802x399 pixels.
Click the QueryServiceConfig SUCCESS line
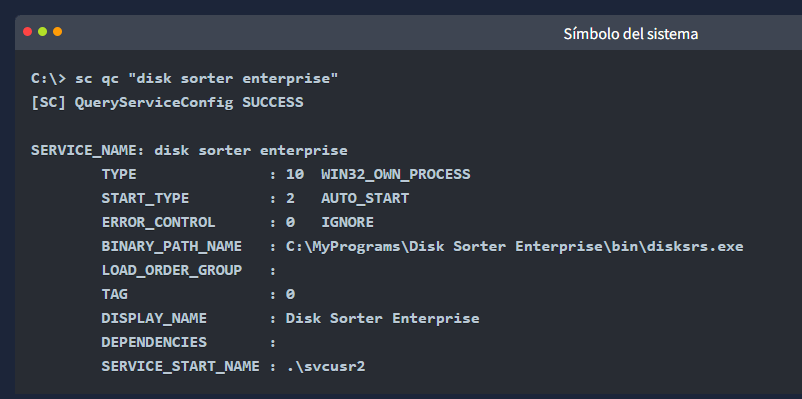coord(167,103)
